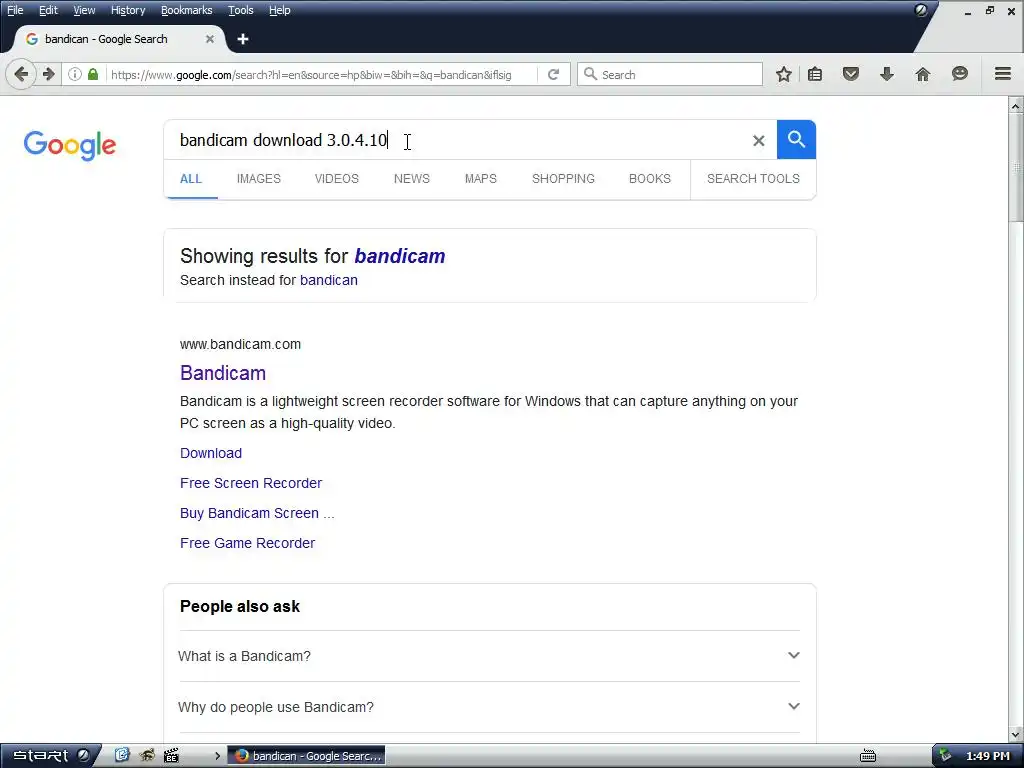
Task: Go to Firefox home page icon
Action: coord(922,74)
